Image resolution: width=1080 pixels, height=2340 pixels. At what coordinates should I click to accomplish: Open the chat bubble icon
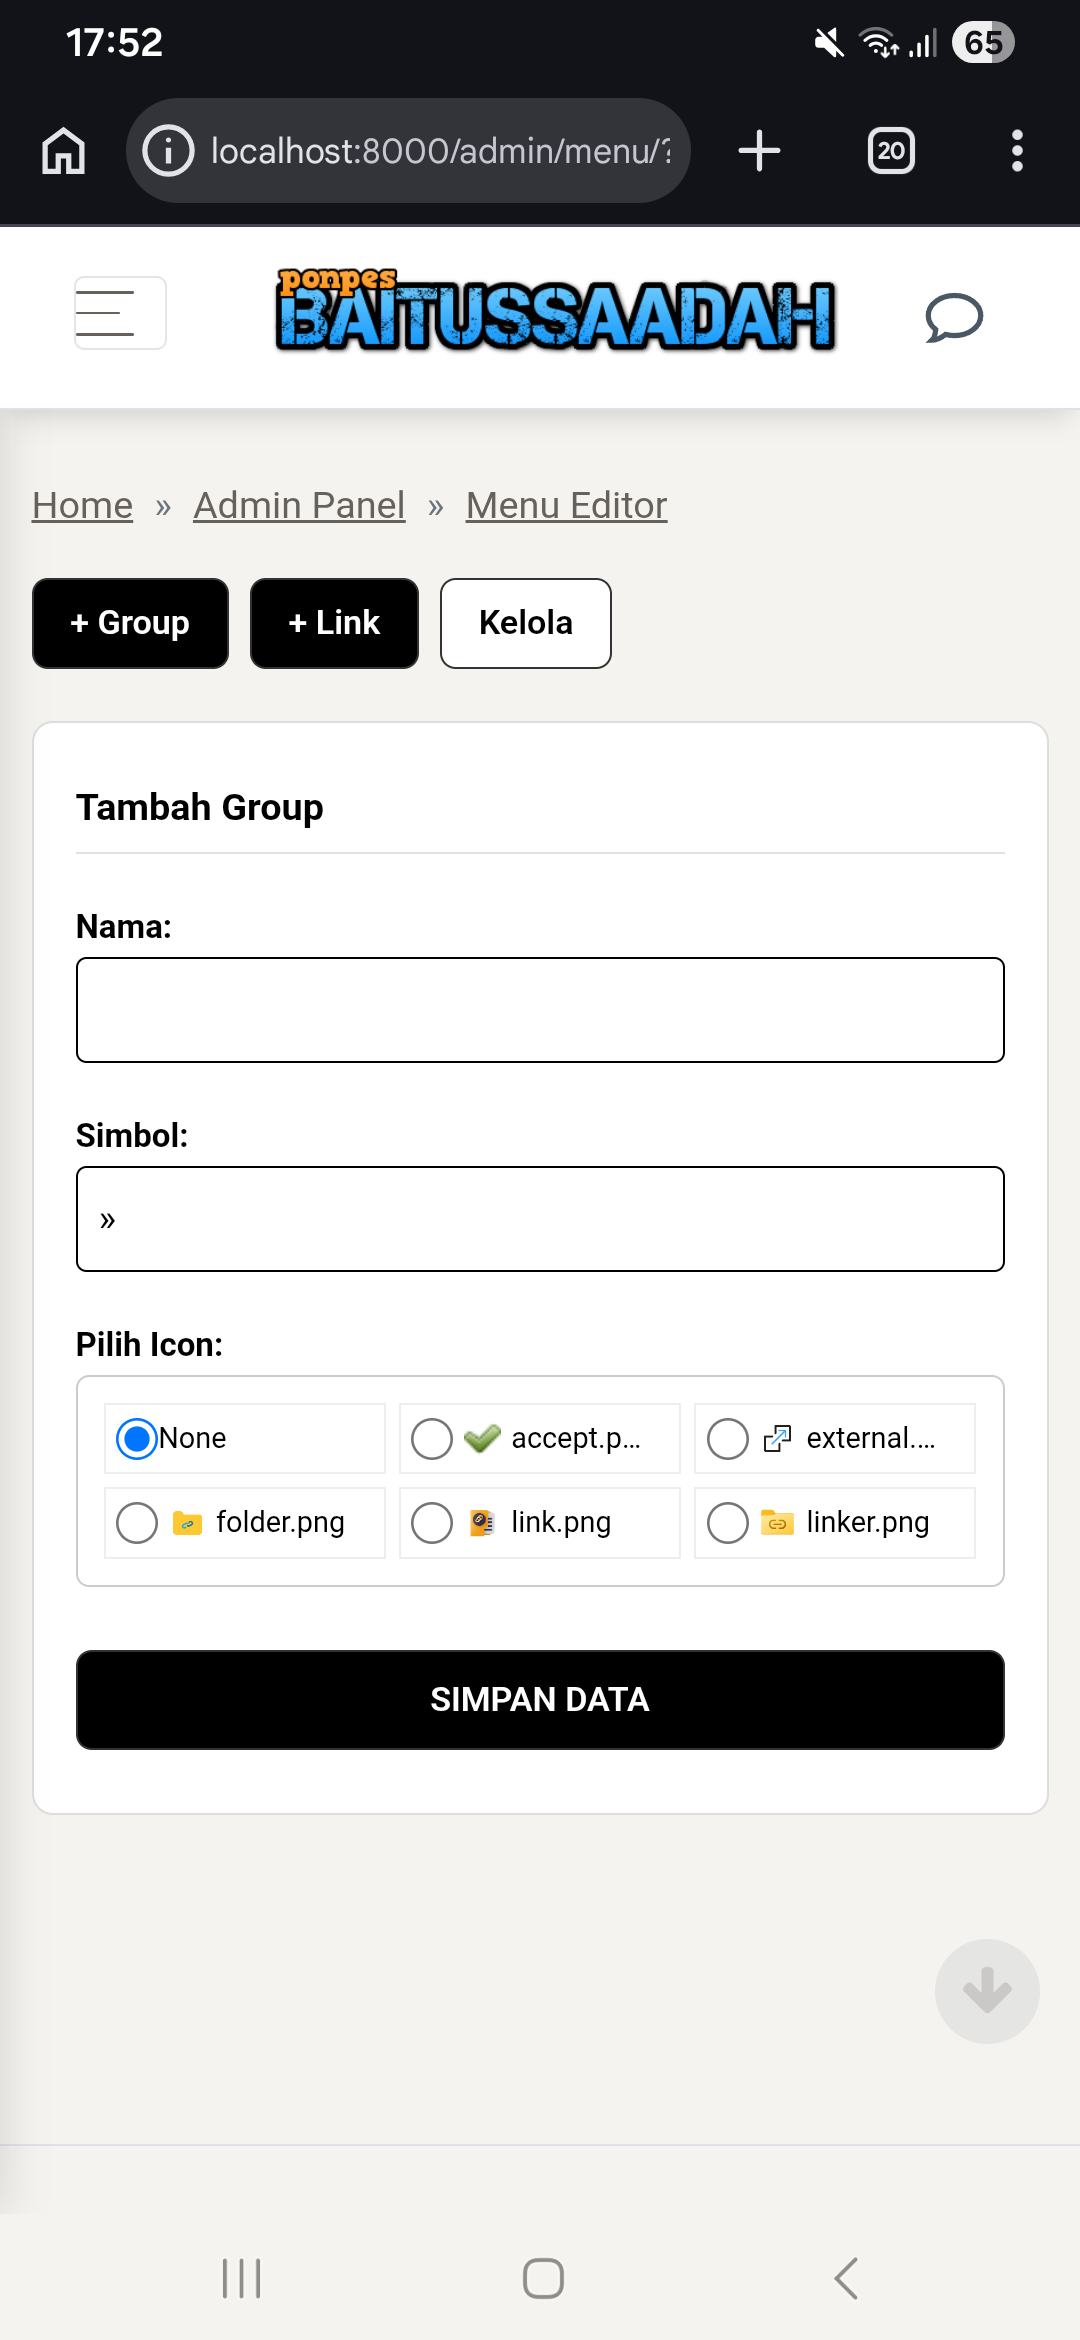tap(953, 318)
